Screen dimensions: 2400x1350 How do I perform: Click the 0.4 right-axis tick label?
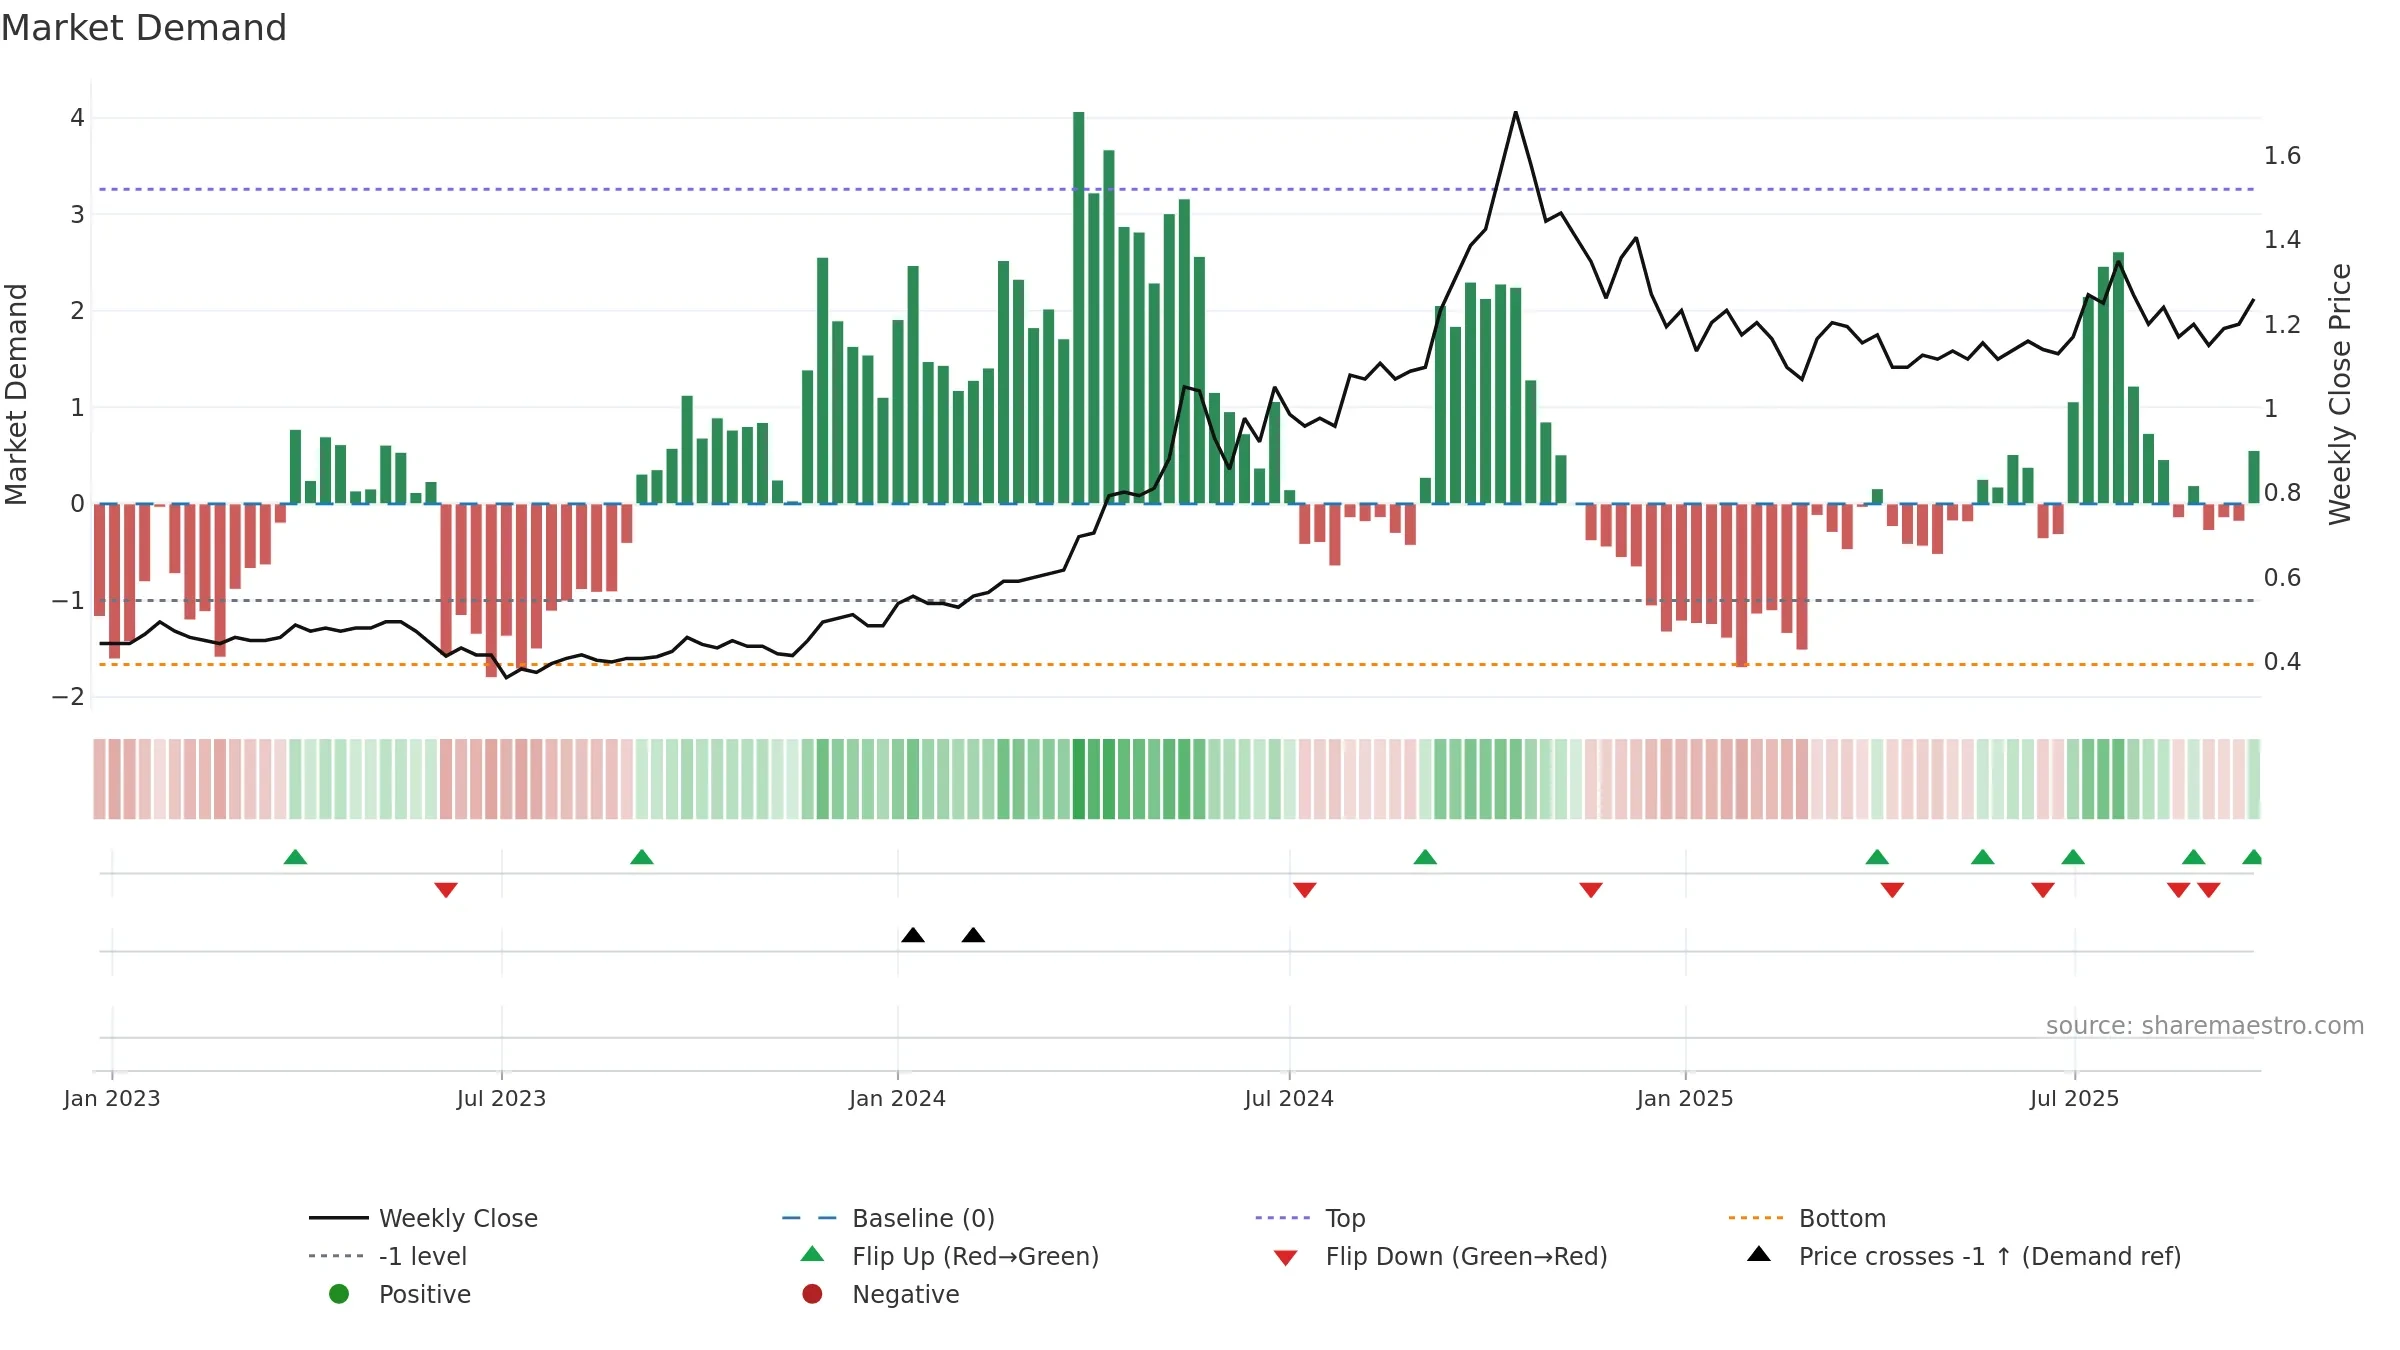[2282, 661]
